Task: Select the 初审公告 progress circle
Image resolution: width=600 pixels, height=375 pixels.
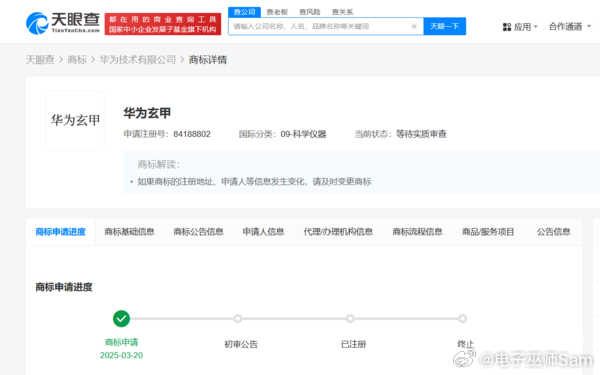Action: (238, 318)
